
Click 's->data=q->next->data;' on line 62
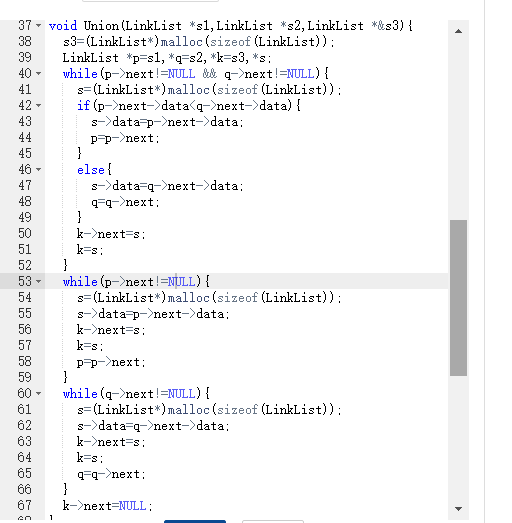click(x=153, y=426)
